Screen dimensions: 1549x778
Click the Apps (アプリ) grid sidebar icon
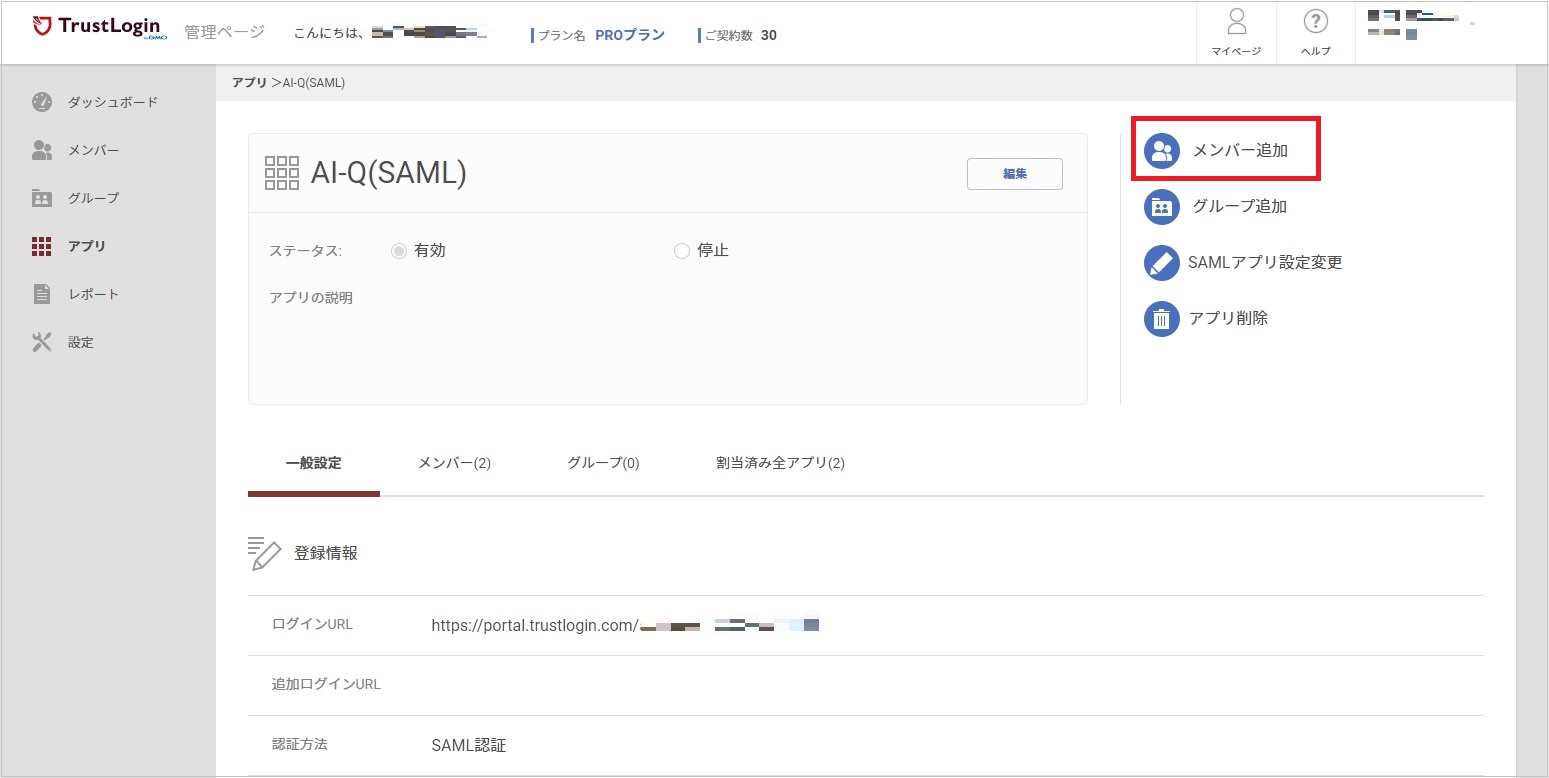[x=42, y=246]
